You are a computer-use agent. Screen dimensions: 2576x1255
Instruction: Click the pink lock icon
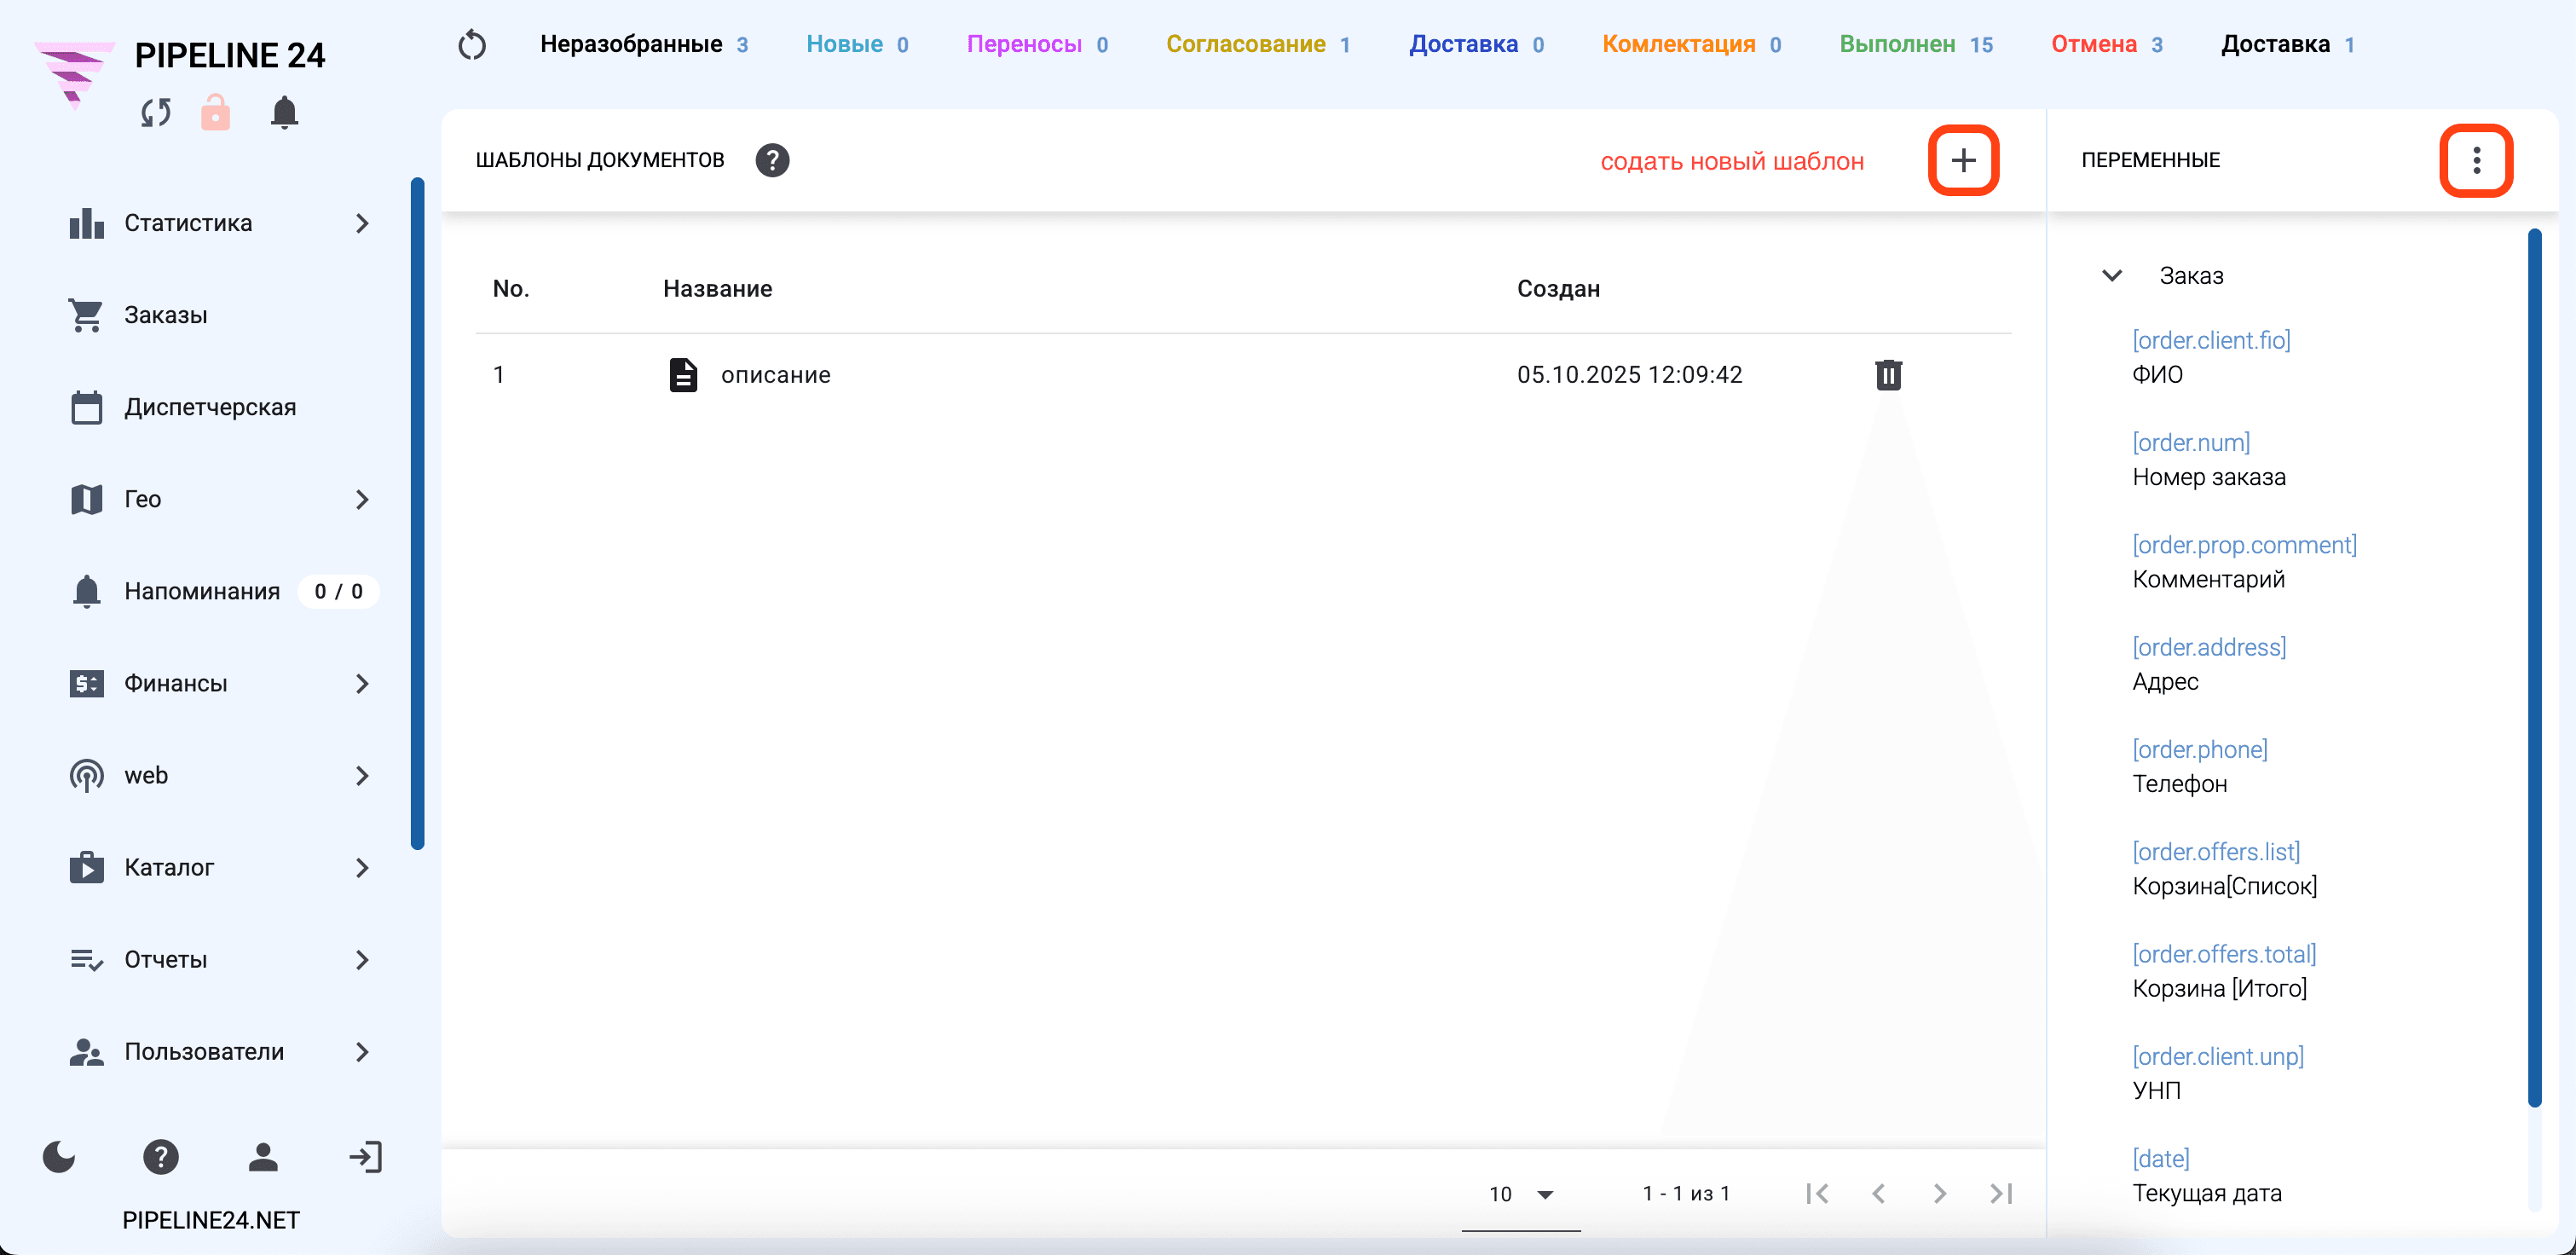215,112
